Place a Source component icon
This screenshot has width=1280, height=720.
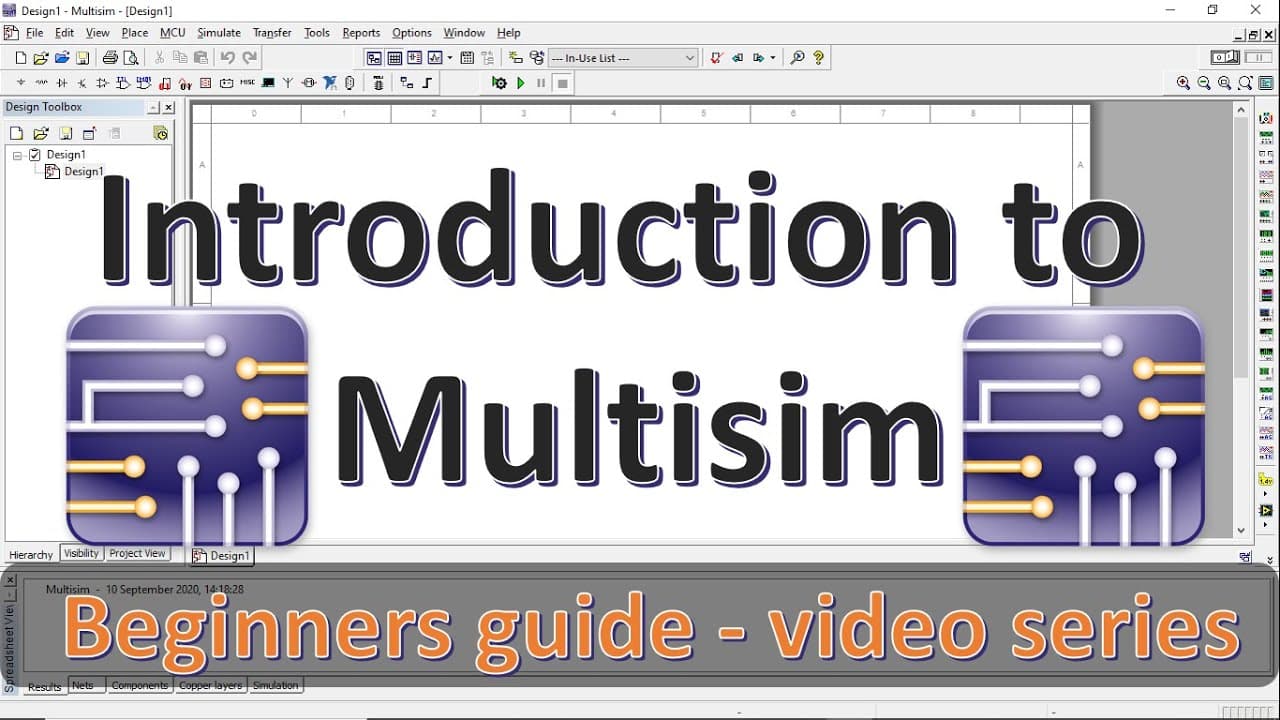pos(21,83)
